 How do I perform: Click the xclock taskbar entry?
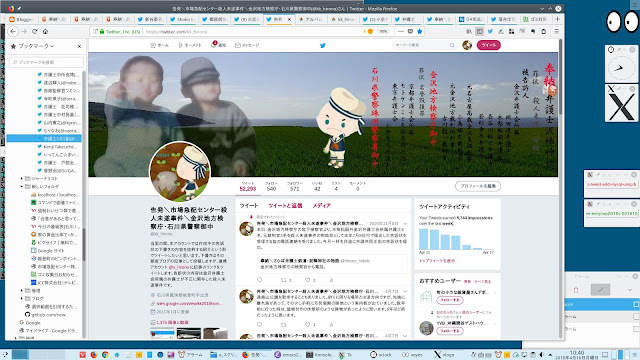pyautogui.click(x=381, y=355)
